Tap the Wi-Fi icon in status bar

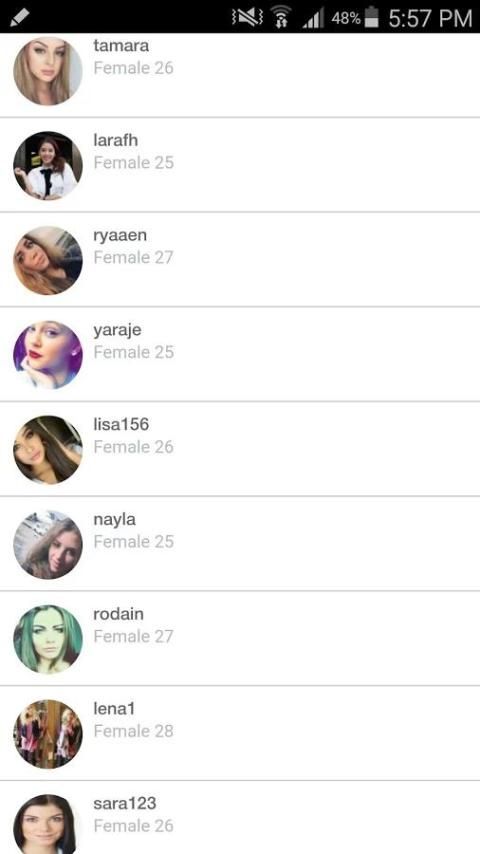coord(282,18)
